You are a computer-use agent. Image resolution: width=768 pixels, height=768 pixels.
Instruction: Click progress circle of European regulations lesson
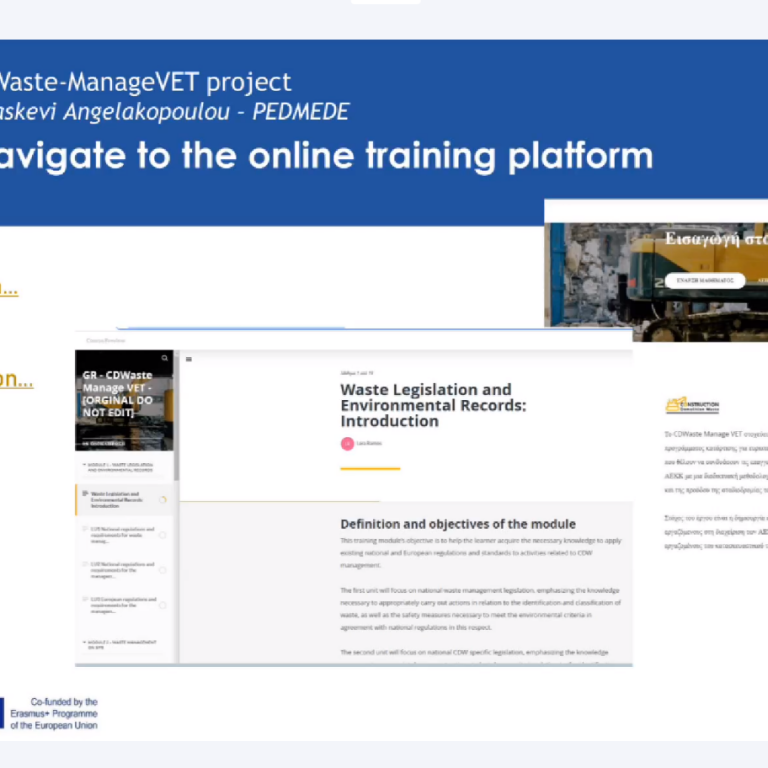pyautogui.click(x=162, y=605)
